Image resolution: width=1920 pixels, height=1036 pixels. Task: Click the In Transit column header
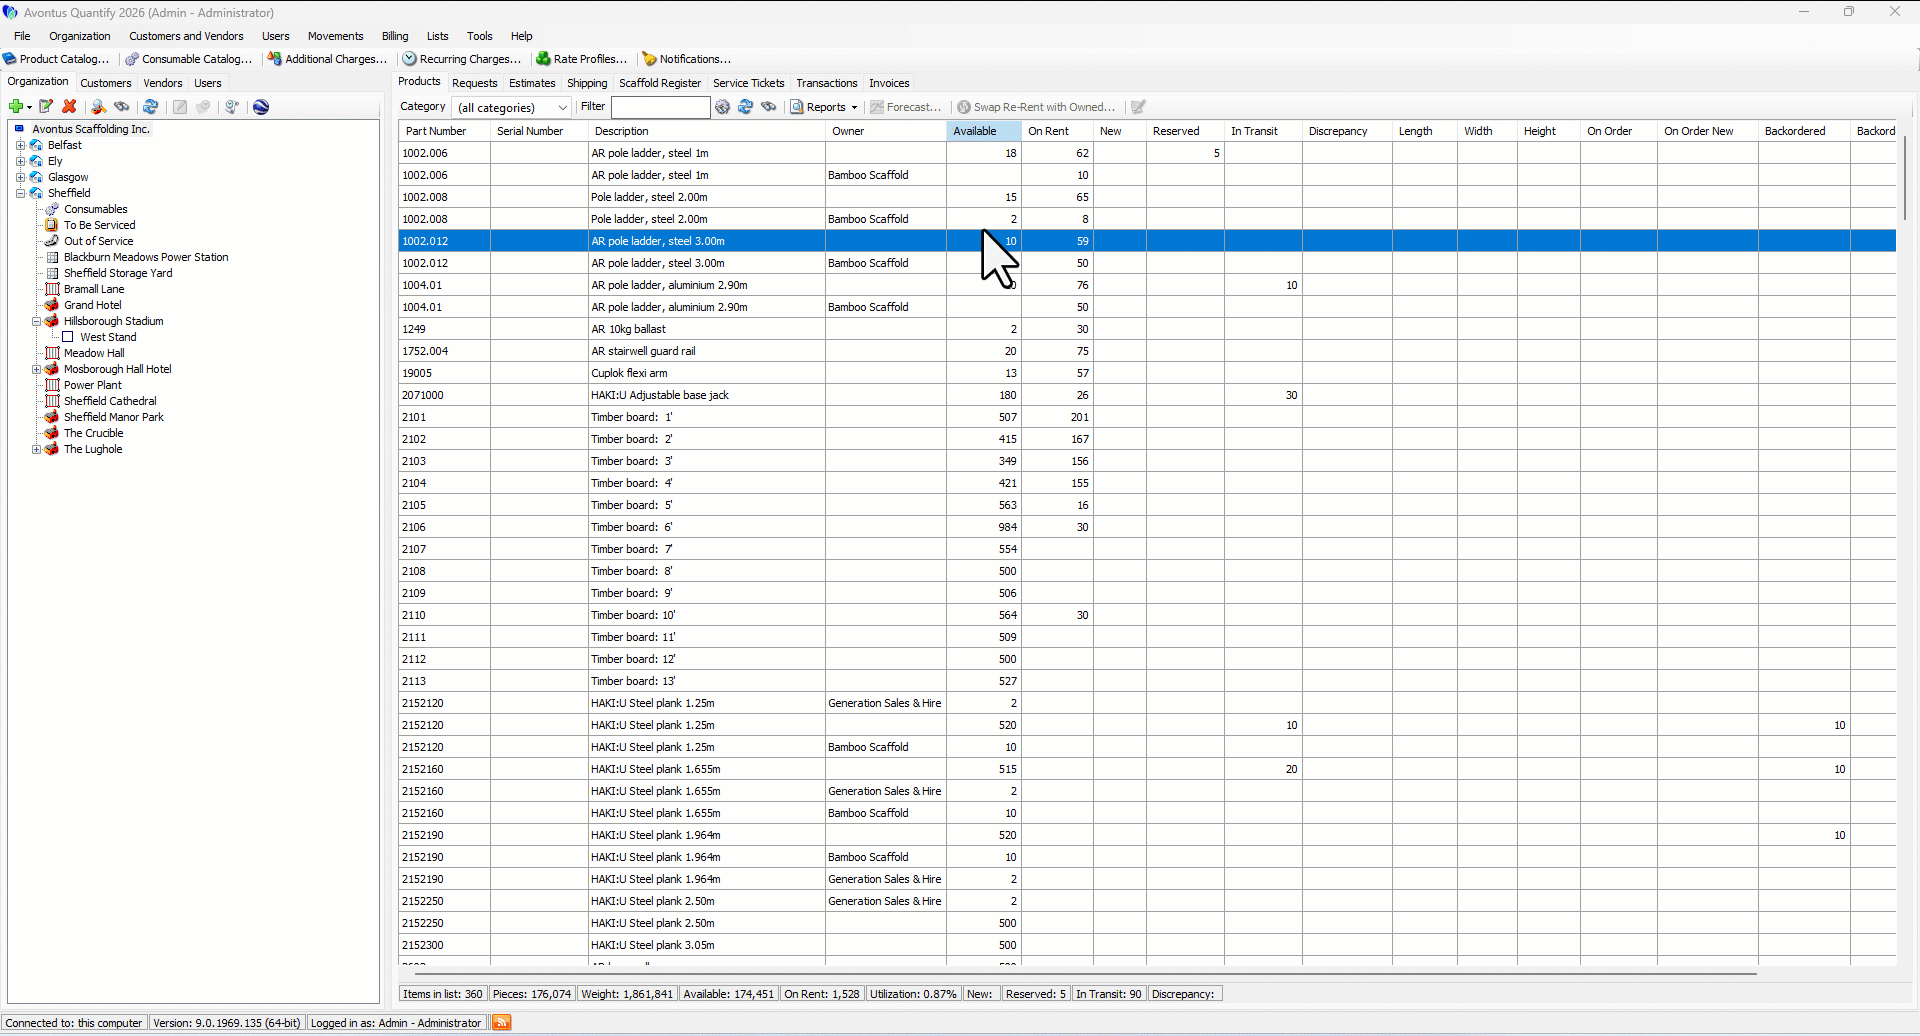(x=1263, y=131)
